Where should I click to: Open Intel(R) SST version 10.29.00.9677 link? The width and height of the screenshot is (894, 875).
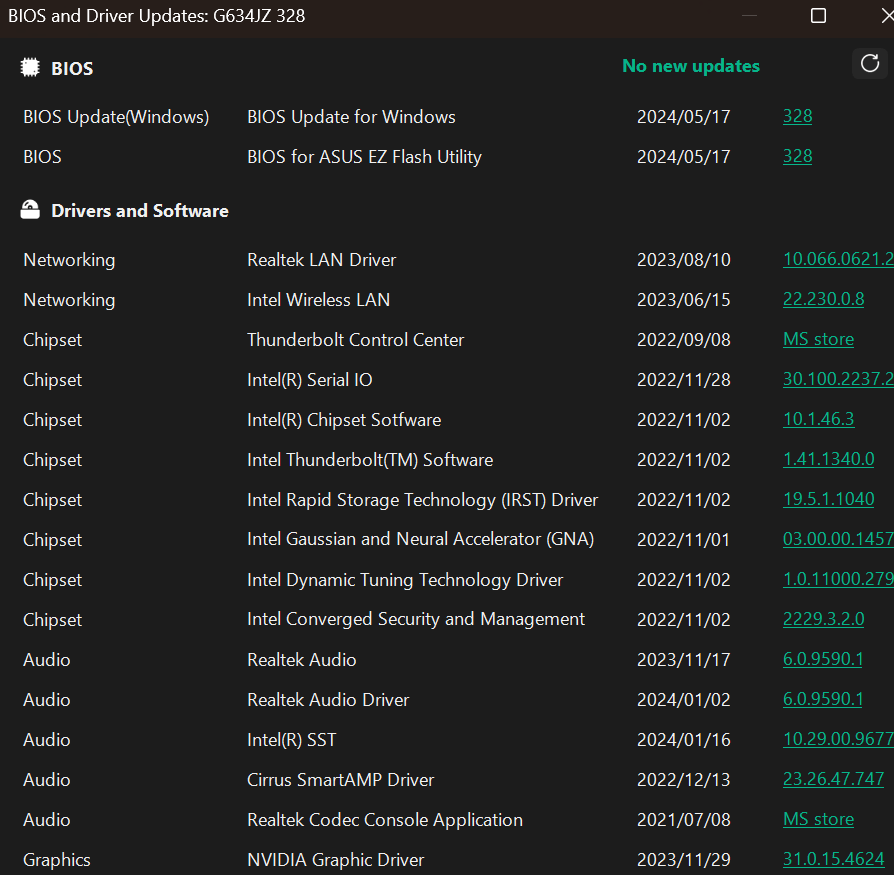point(838,739)
